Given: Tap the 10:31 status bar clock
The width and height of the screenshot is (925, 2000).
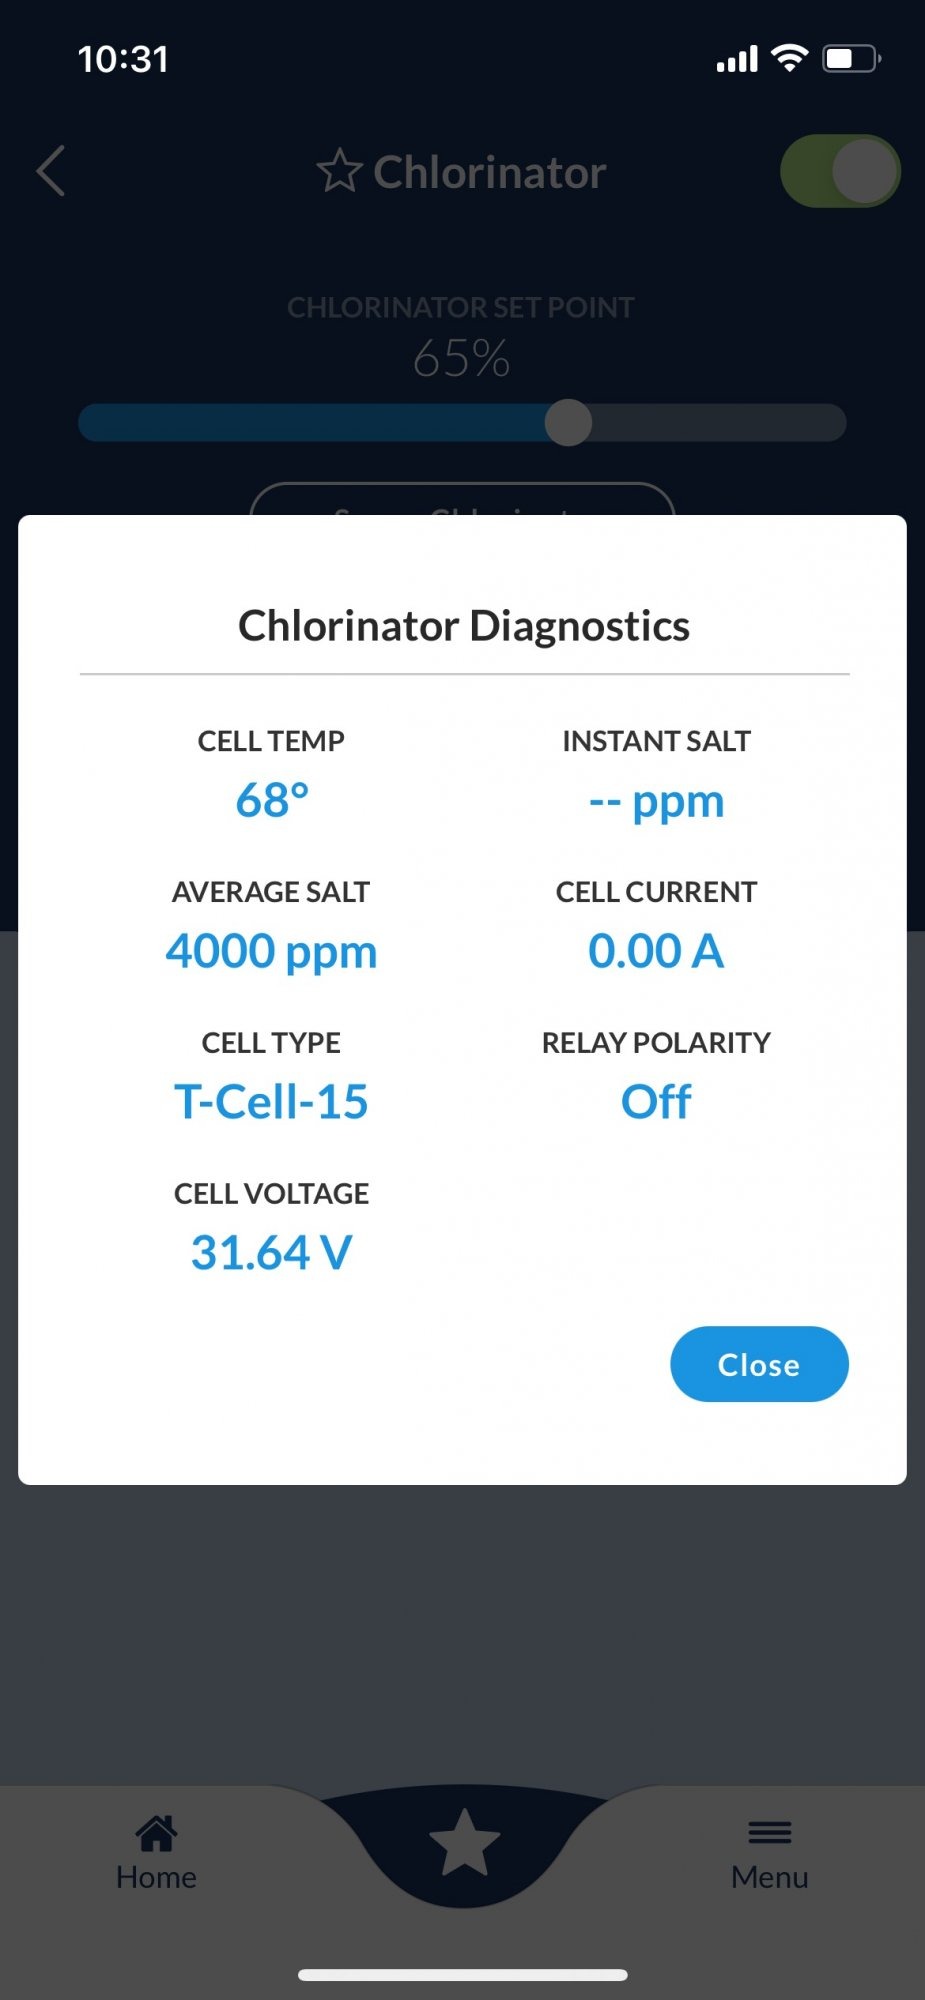Looking at the screenshot, I should tap(123, 59).
